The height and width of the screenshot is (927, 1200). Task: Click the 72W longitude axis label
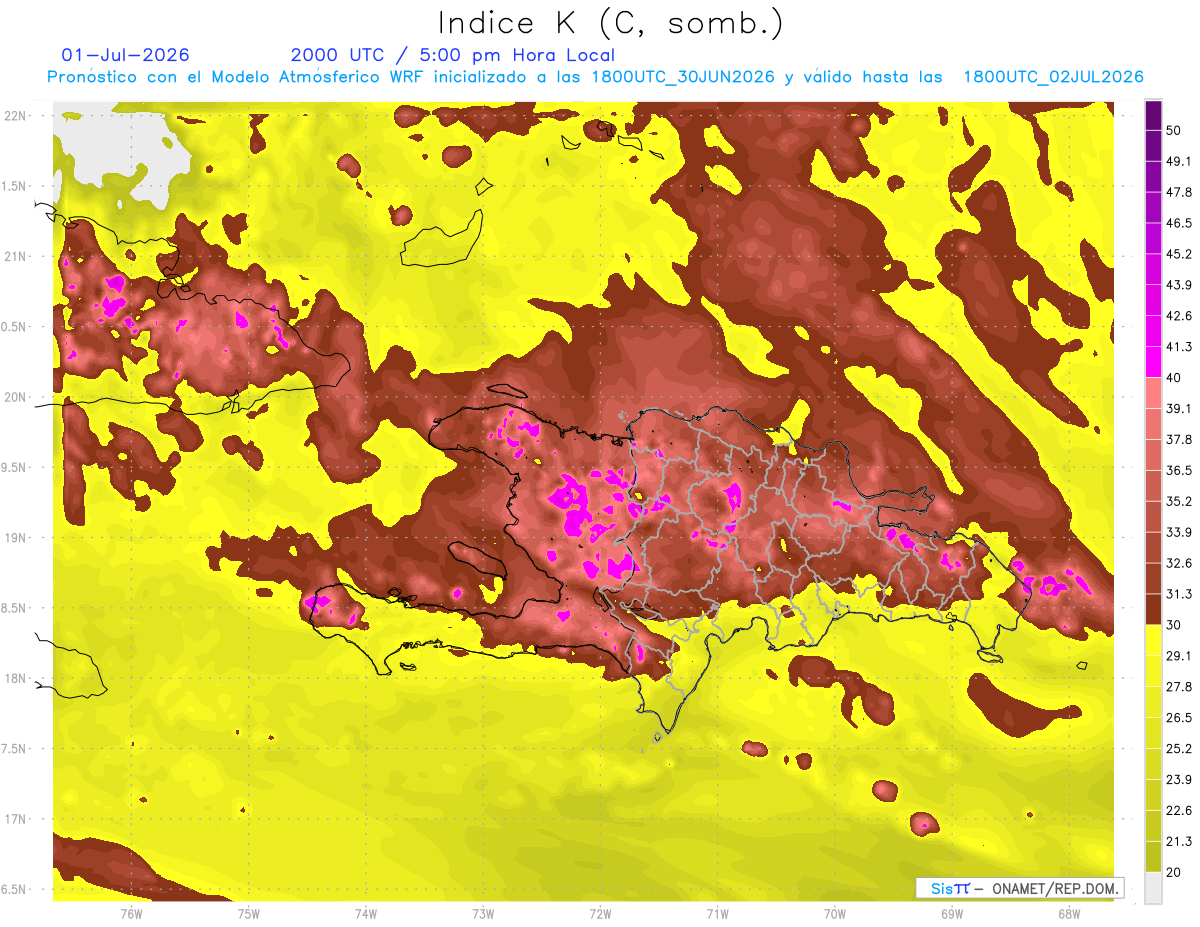click(600, 914)
